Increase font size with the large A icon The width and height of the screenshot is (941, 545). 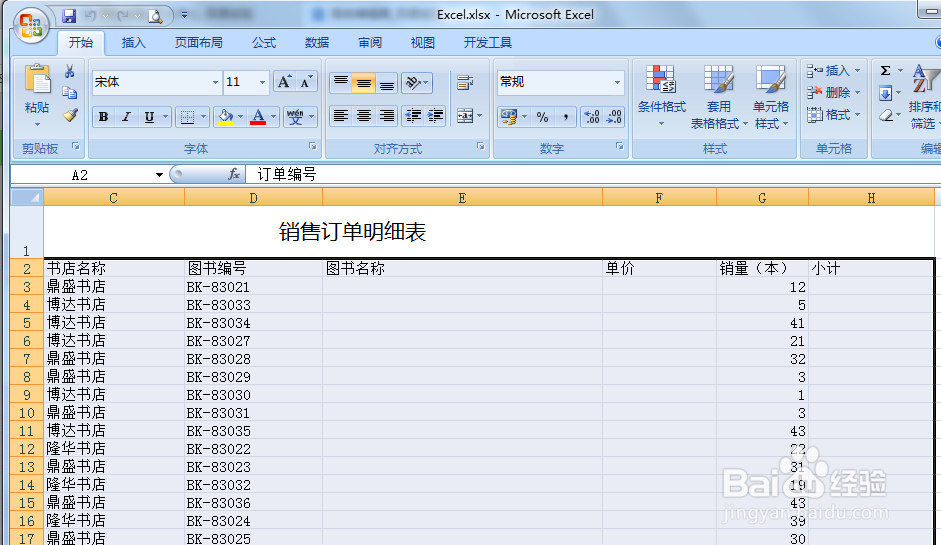284,82
